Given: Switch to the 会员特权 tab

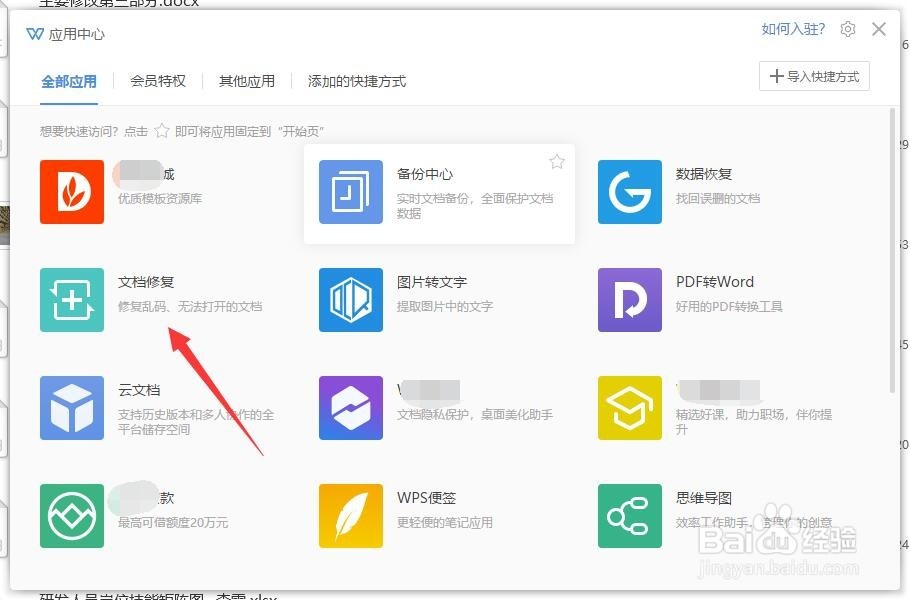Looking at the screenshot, I should 158,81.
